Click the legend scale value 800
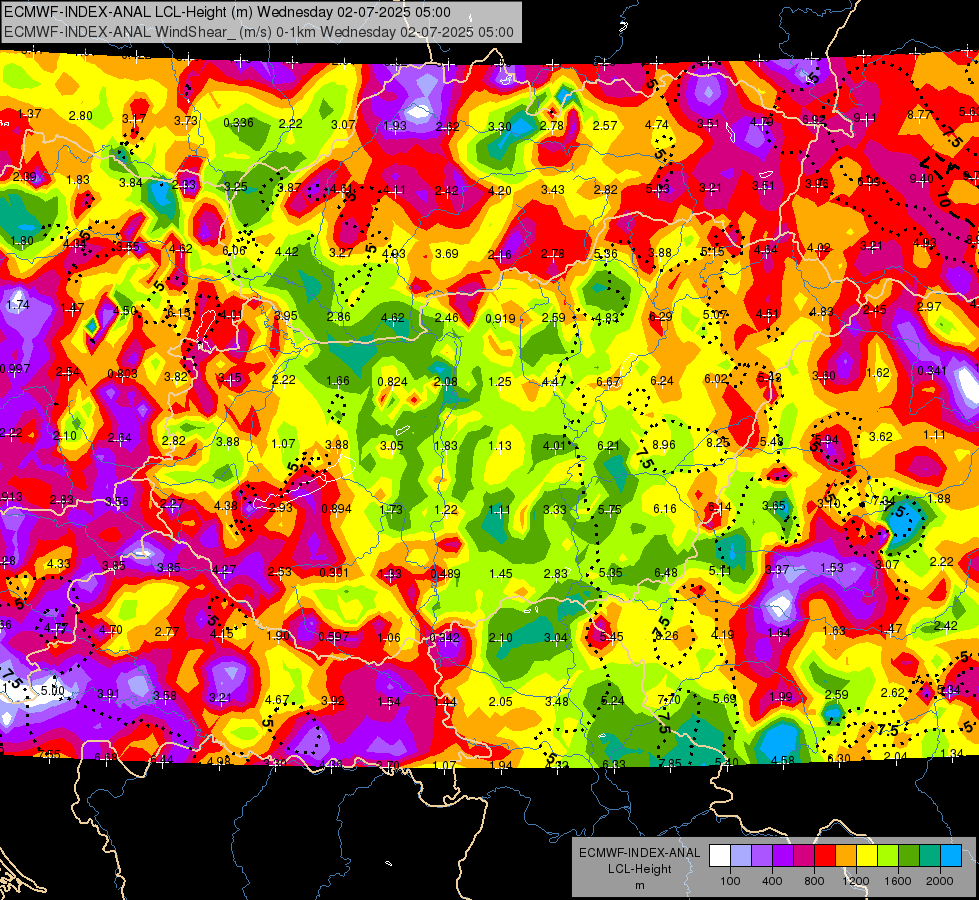 click(814, 881)
